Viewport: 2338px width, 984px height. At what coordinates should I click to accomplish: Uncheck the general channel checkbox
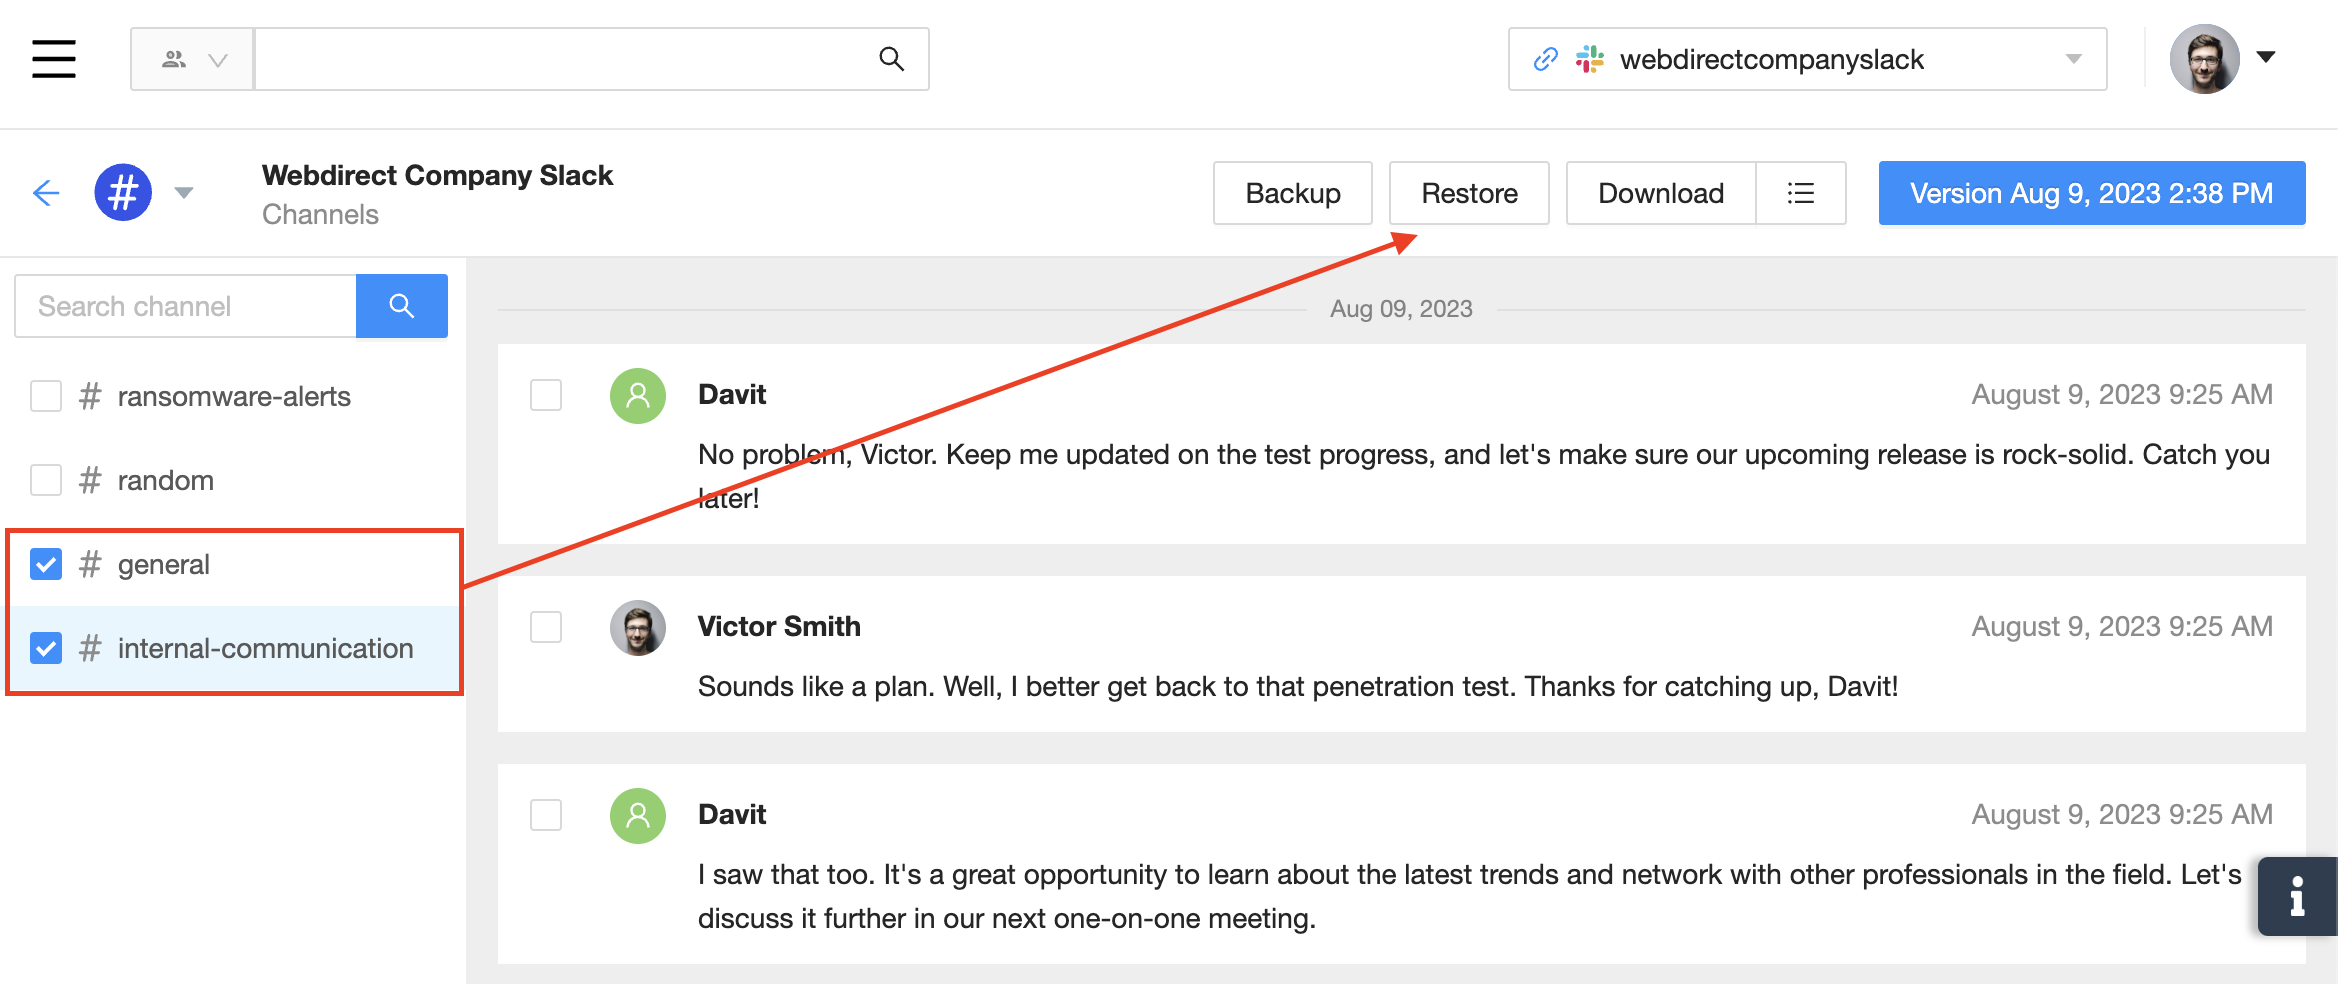pos(46,564)
